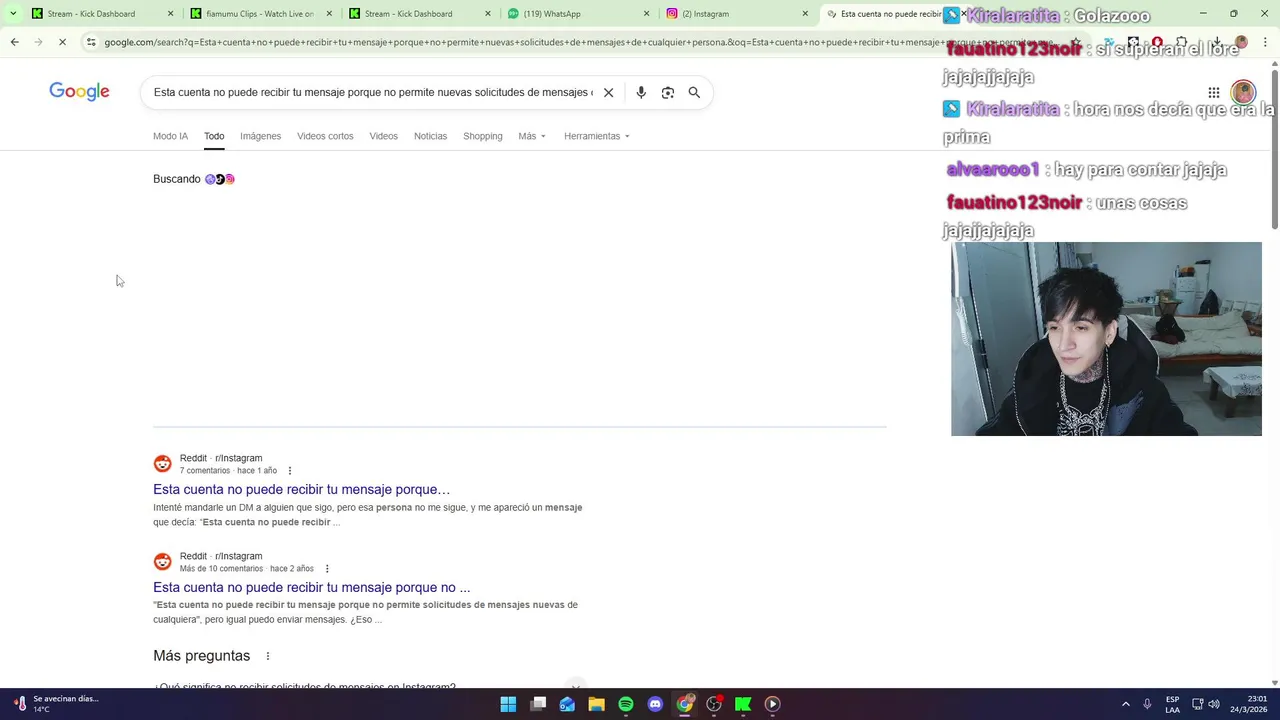Switch ESP LAA keyboard language
This screenshot has width=1280, height=720.
[1172, 704]
